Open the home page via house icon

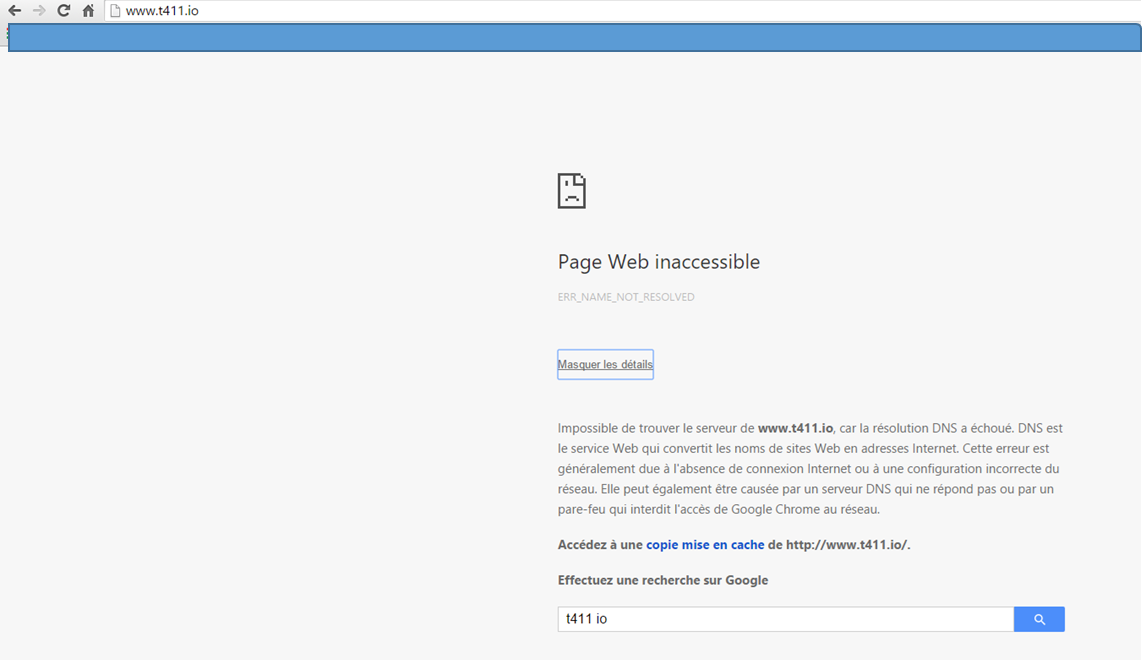click(88, 11)
